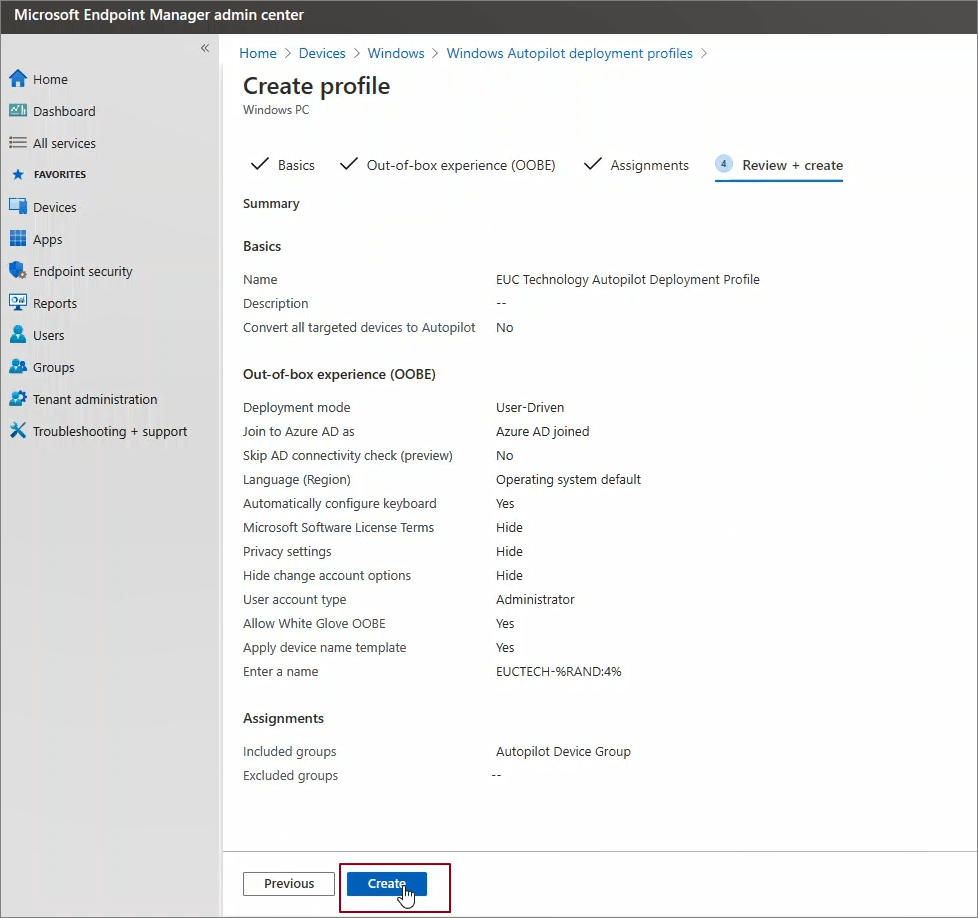Click the Apps grid icon
The height and width of the screenshot is (918, 978).
[18, 239]
